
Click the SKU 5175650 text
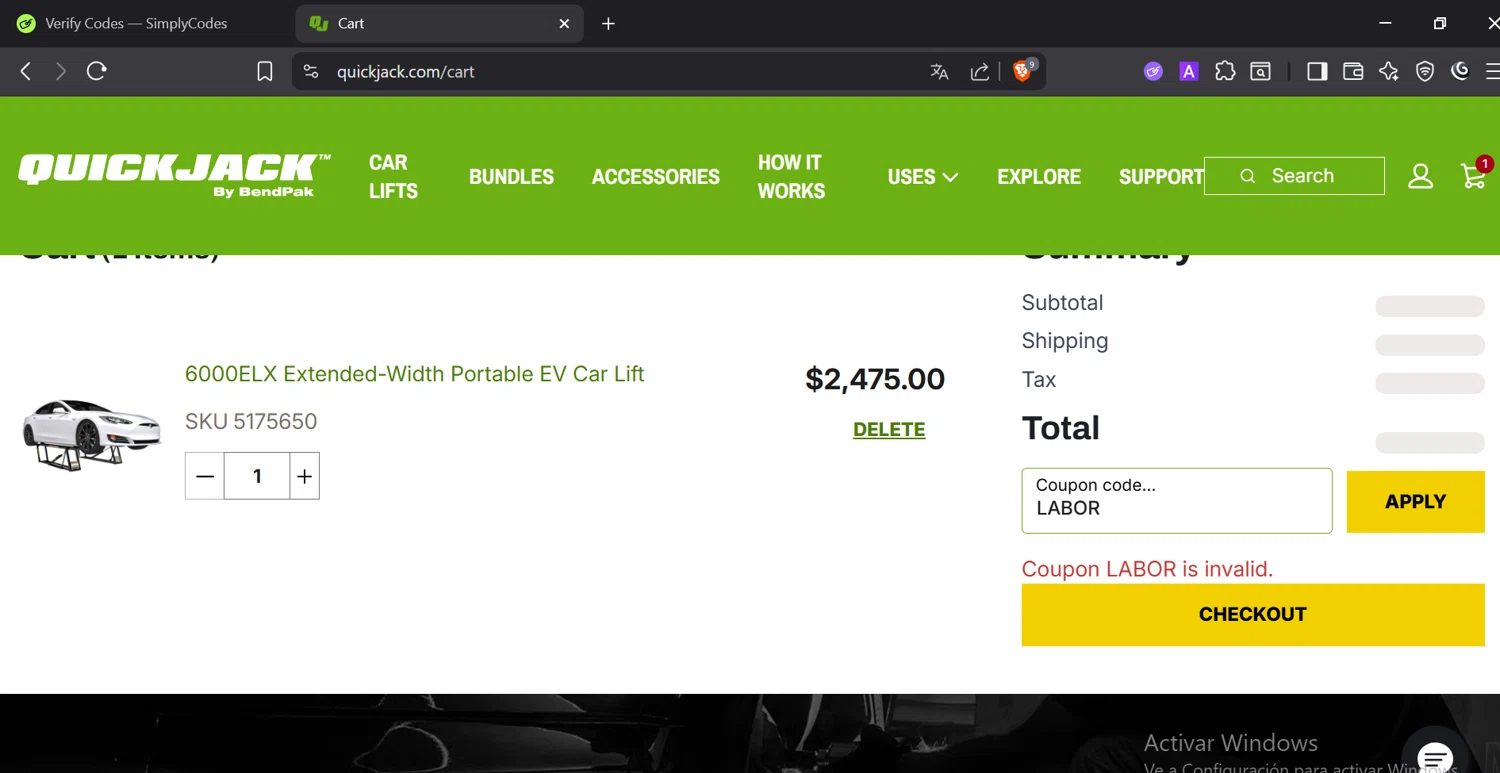[x=251, y=421]
